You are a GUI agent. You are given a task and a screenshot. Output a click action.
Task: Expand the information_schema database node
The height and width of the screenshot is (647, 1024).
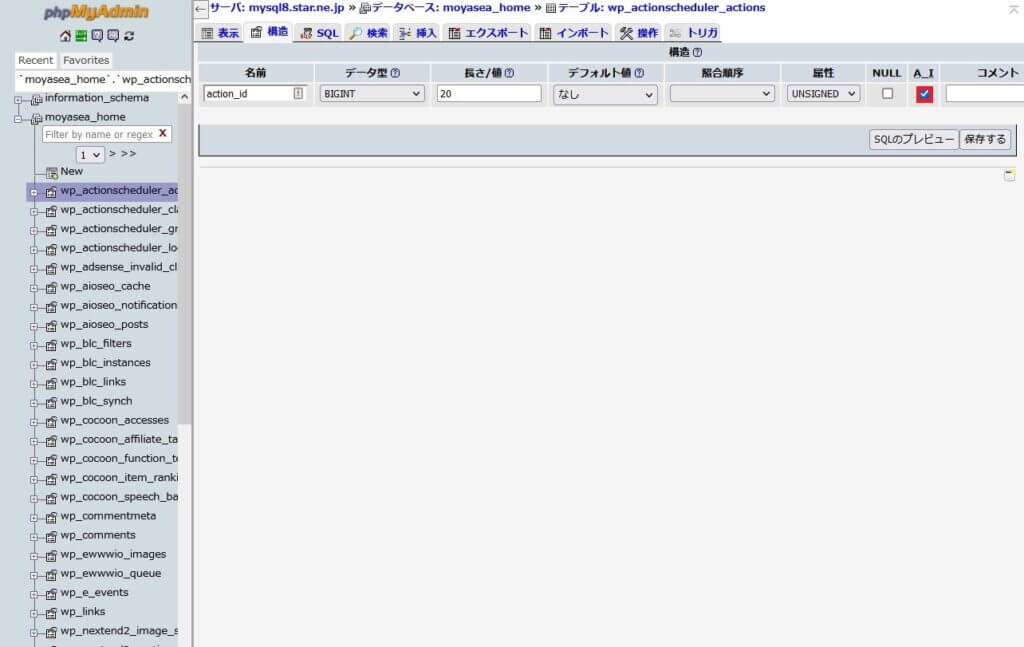[x=19, y=99]
